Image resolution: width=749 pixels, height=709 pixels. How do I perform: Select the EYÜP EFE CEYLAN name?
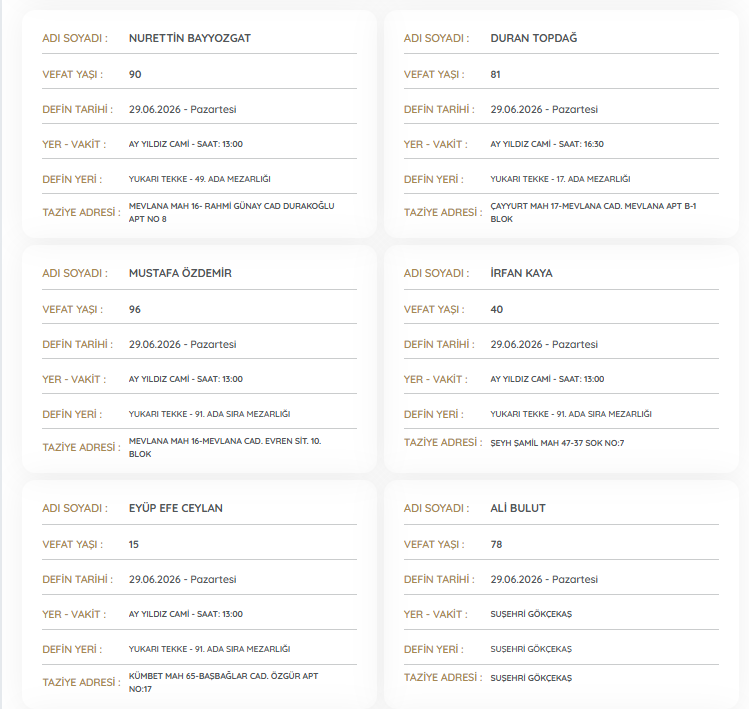(x=176, y=508)
